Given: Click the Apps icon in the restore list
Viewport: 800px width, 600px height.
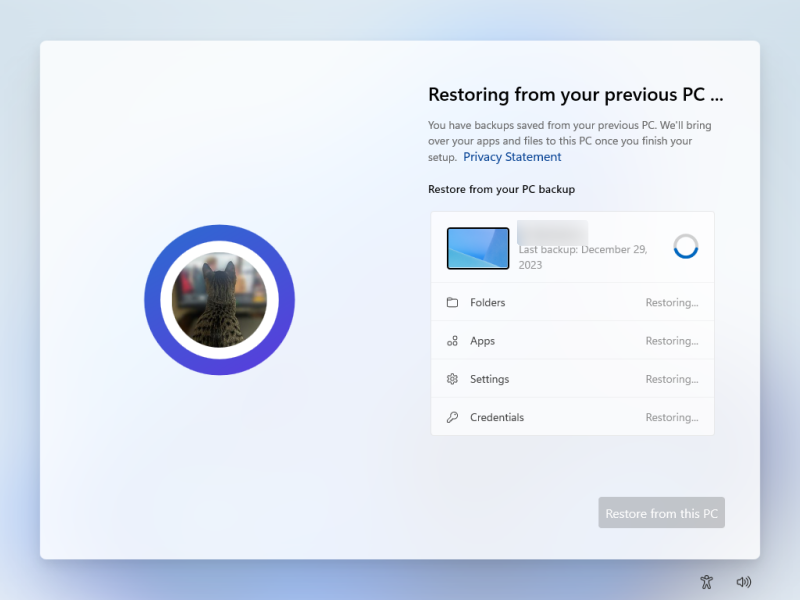Looking at the screenshot, I should click(452, 341).
